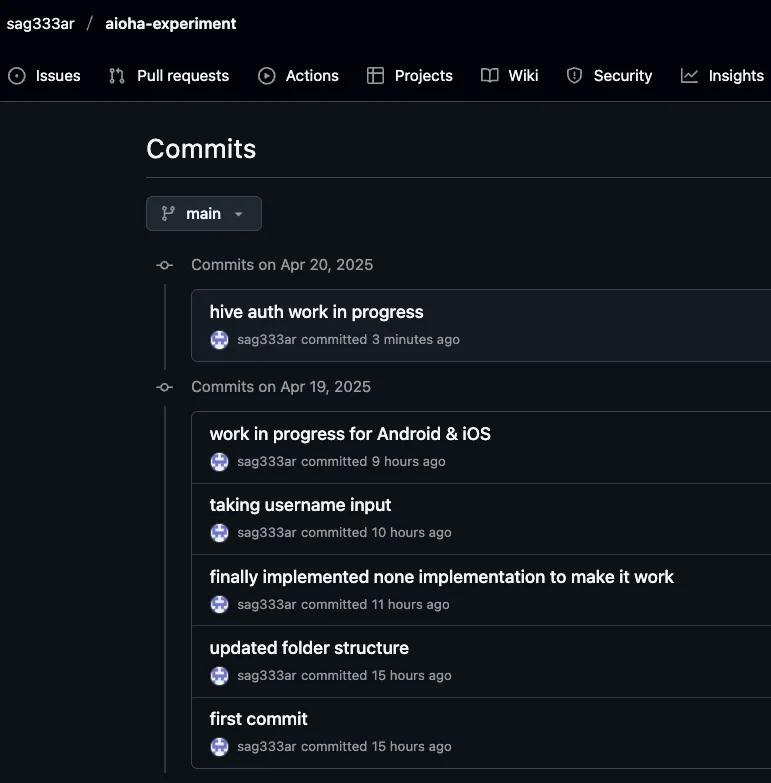Click sag333ar author name on '10 hours ago' commit

267,533
